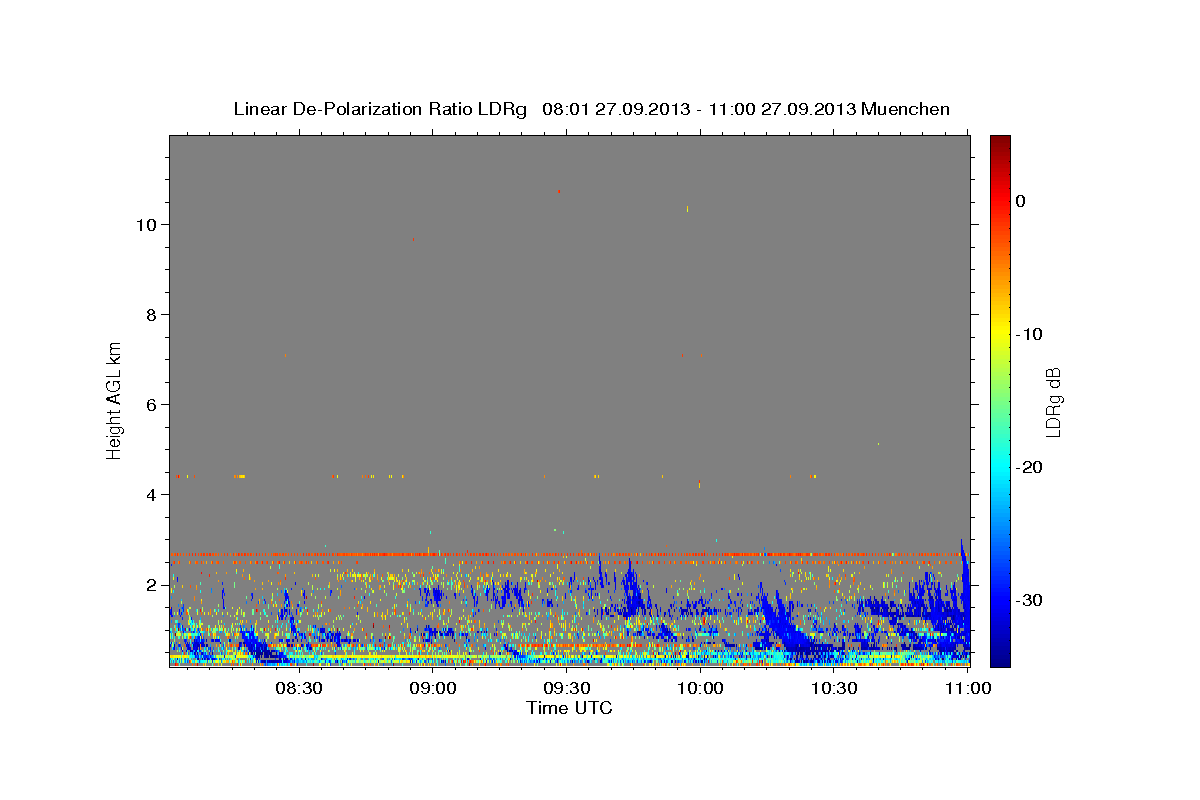1200x800 pixels.
Task: Click the 08:30 time tick label
Action: [299, 688]
